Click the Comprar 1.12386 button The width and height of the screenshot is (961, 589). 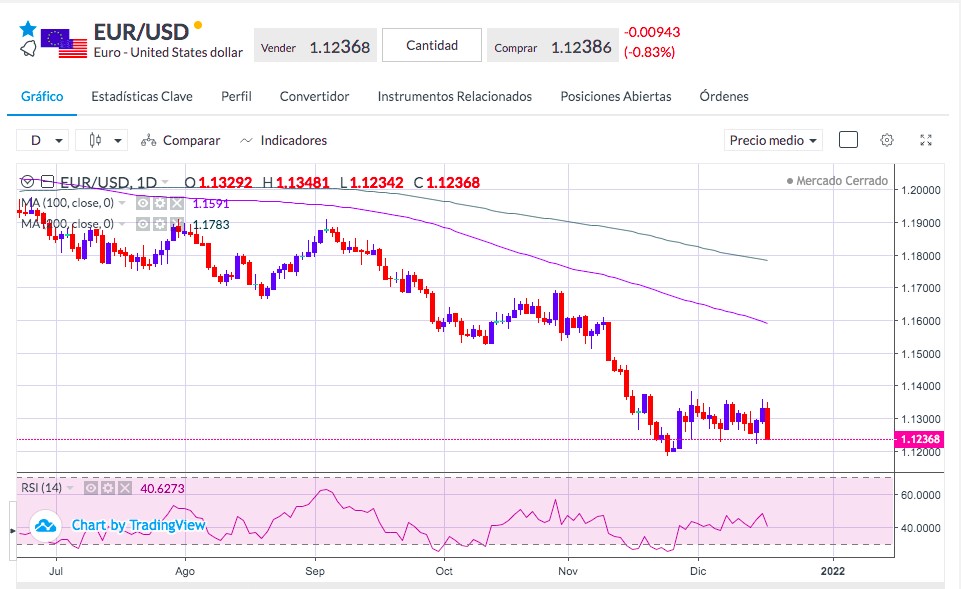553,45
